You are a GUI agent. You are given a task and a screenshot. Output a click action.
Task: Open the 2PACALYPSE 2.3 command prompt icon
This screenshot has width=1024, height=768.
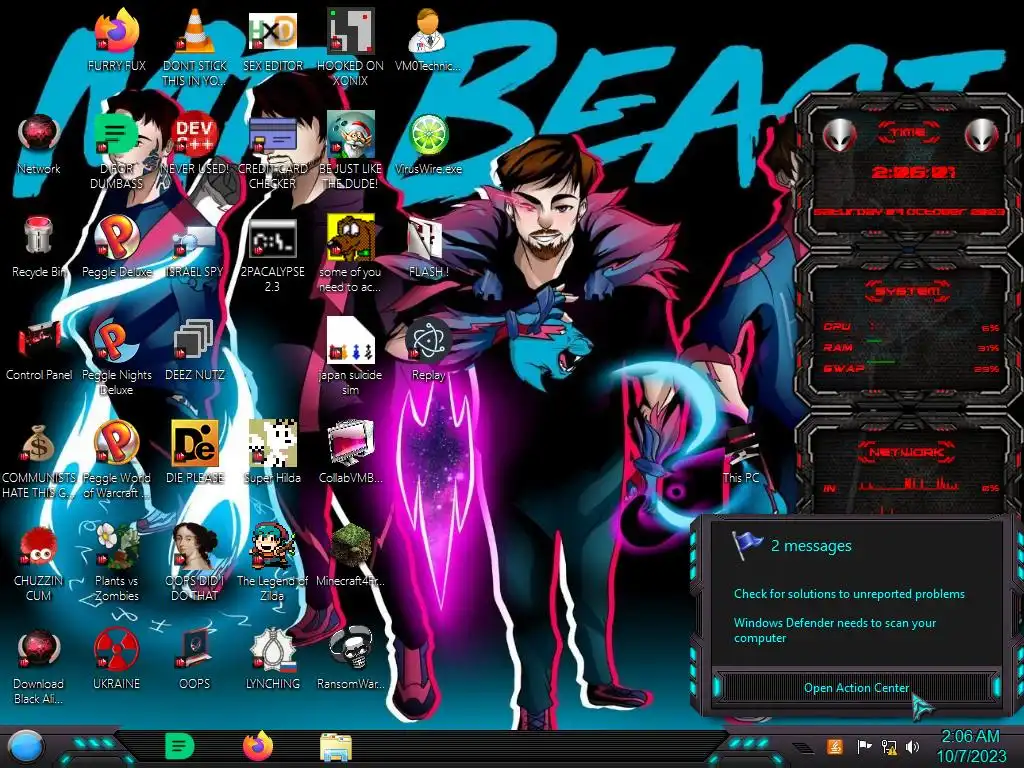pyautogui.click(x=272, y=236)
